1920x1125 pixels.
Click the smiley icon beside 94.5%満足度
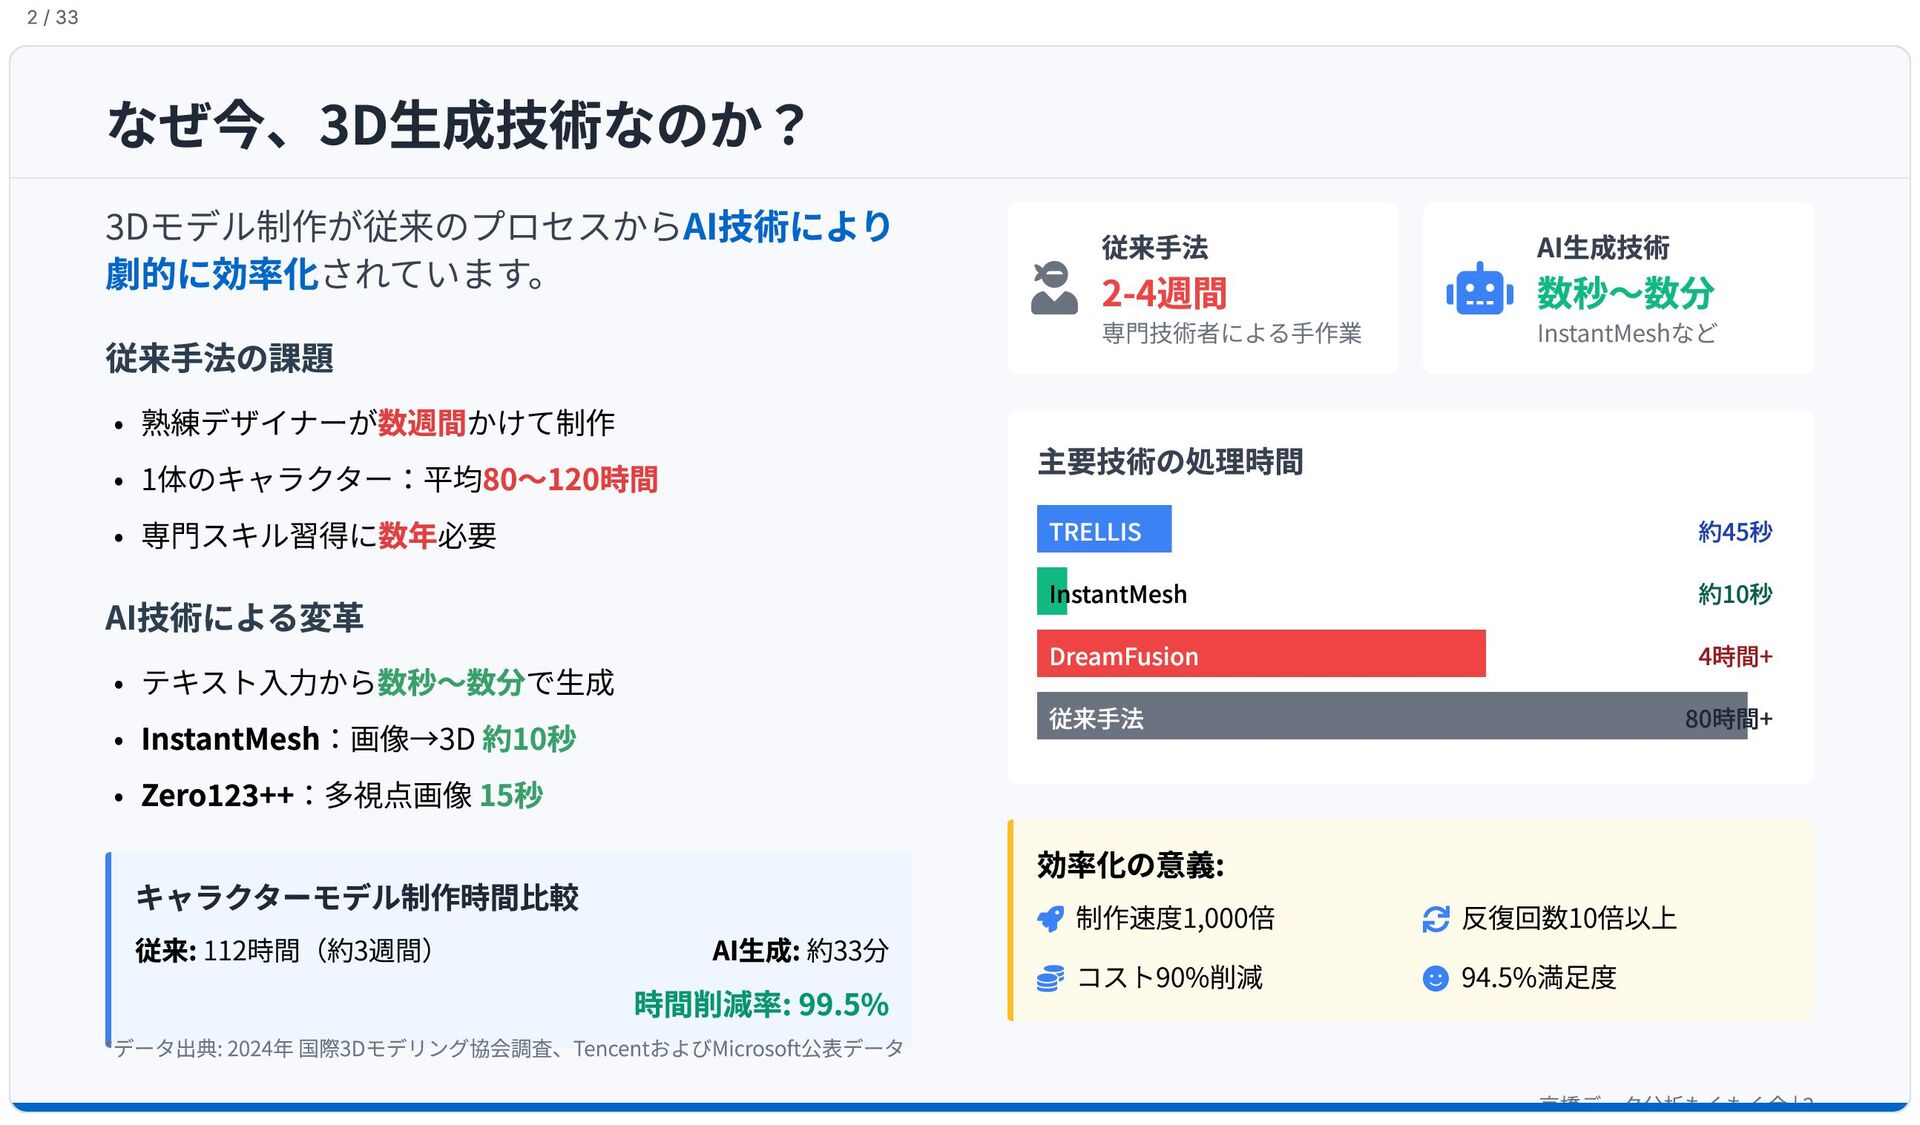[1435, 978]
